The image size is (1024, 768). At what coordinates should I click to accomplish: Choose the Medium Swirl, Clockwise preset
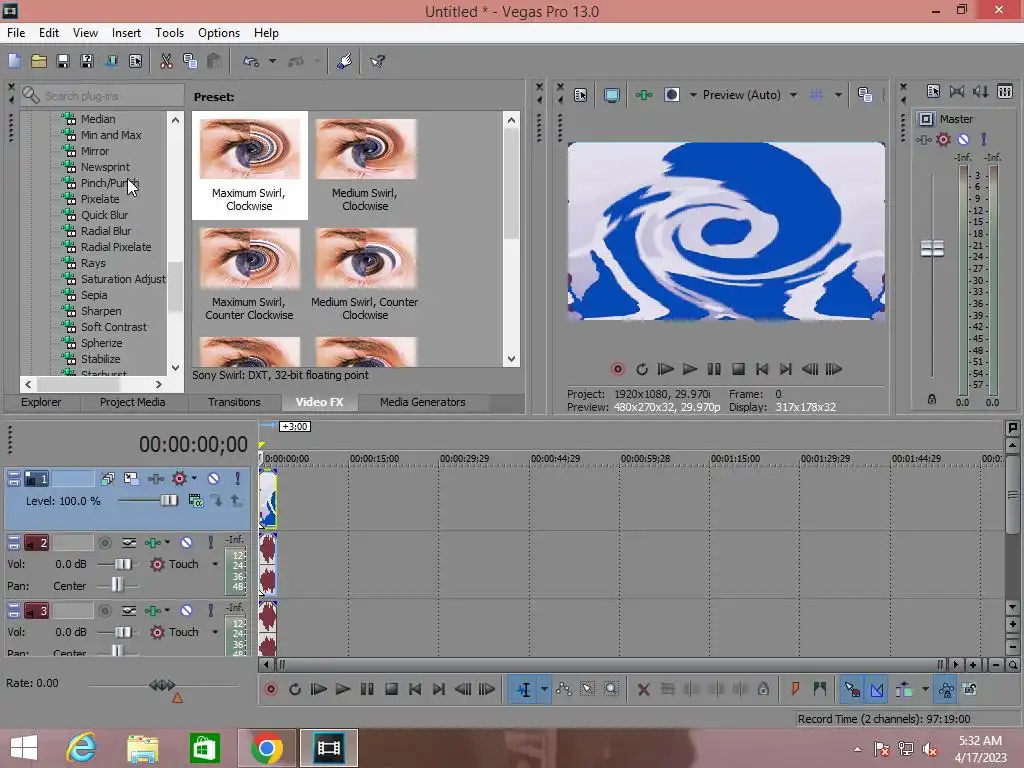pyautogui.click(x=365, y=165)
